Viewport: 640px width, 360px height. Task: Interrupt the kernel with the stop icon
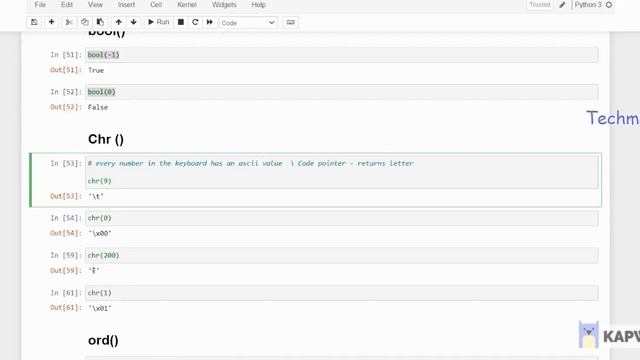point(181,22)
